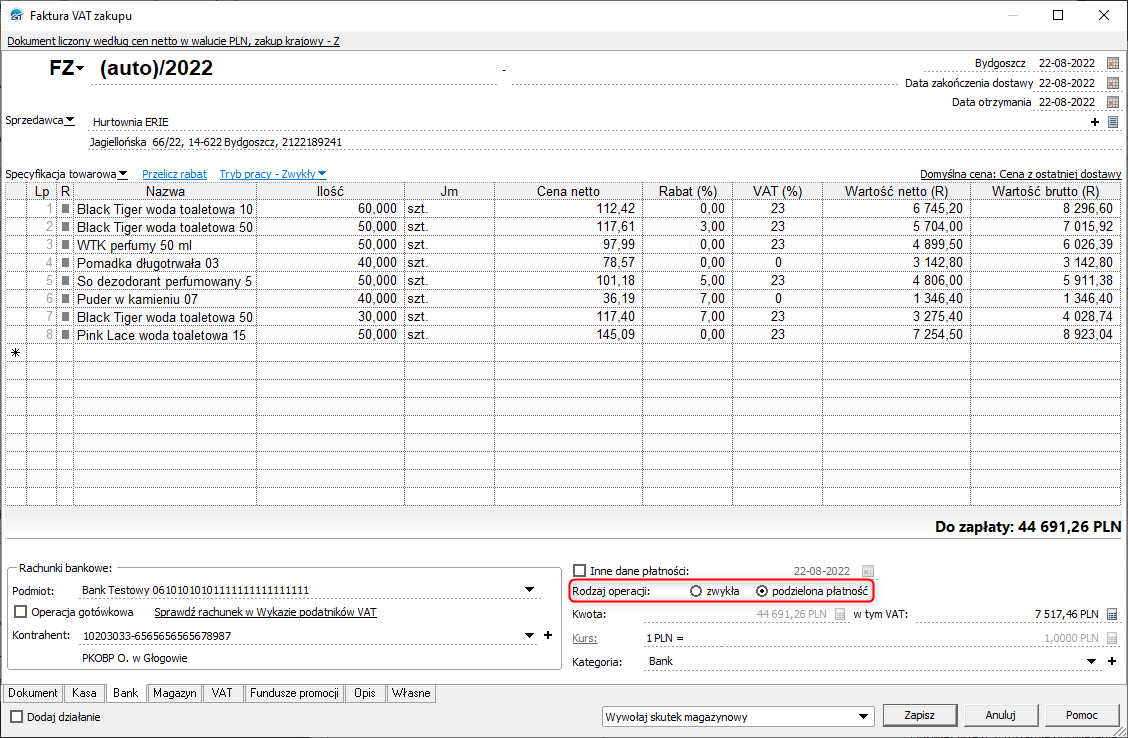This screenshot has width=1128, height=738.
Task: Open calendar for Data otrzymania
Action: point(1112,102)
